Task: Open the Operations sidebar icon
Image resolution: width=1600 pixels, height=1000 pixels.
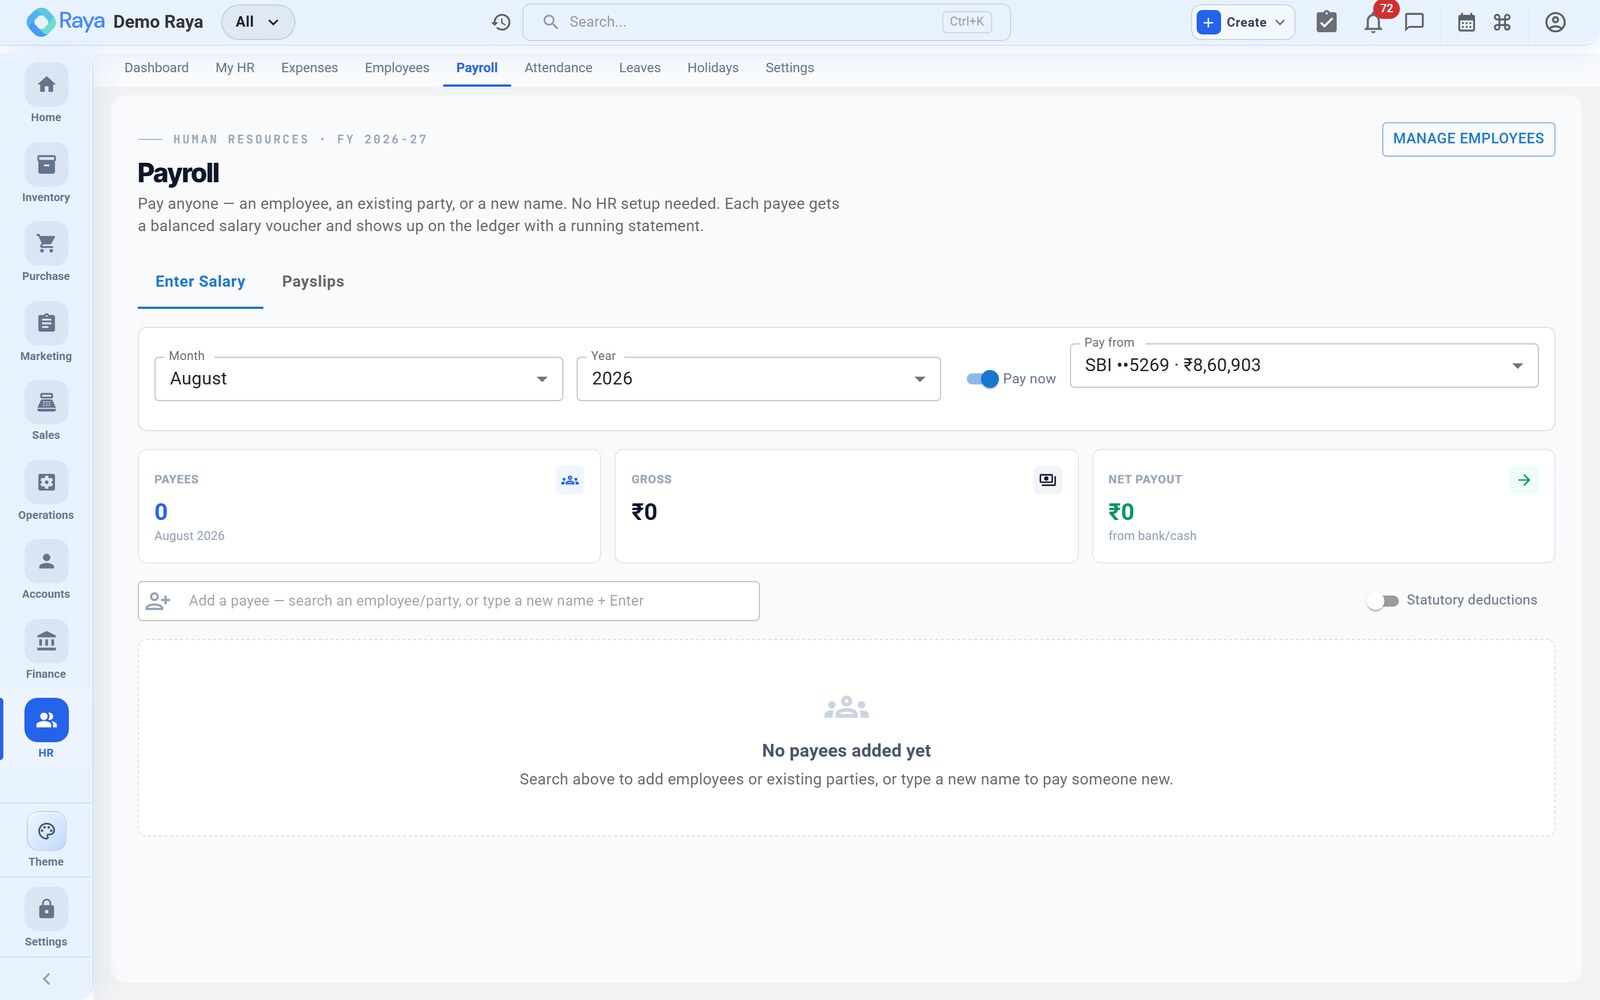Action: 46,483
